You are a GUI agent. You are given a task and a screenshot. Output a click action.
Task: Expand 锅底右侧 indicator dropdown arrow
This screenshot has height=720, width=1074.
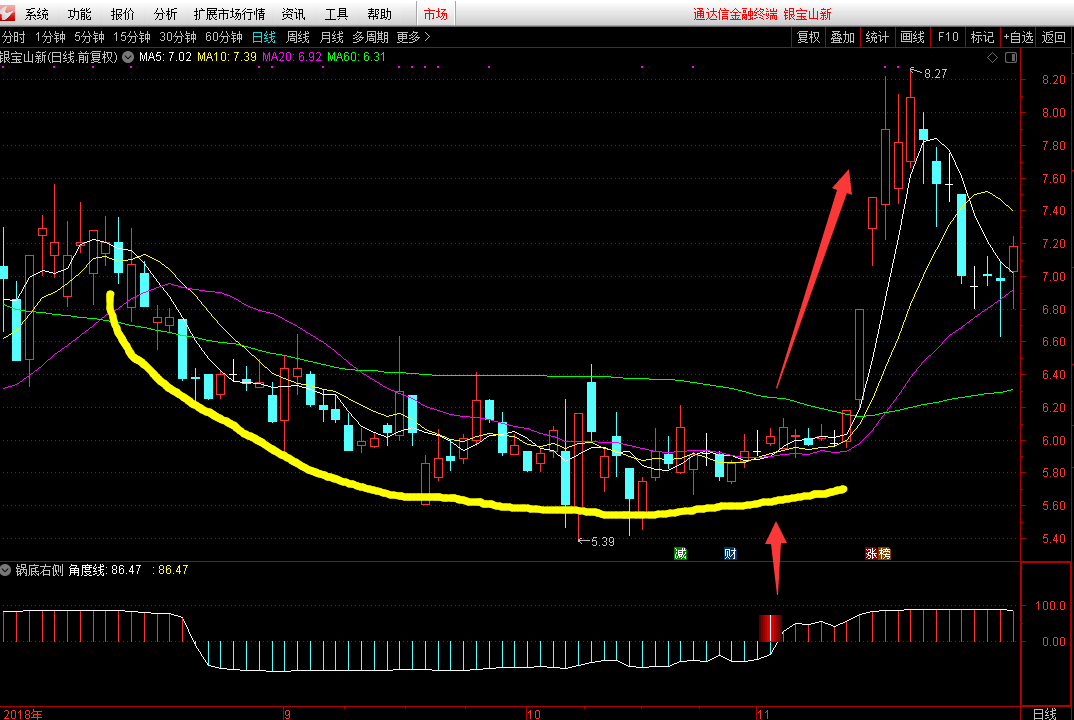point(5,570)
